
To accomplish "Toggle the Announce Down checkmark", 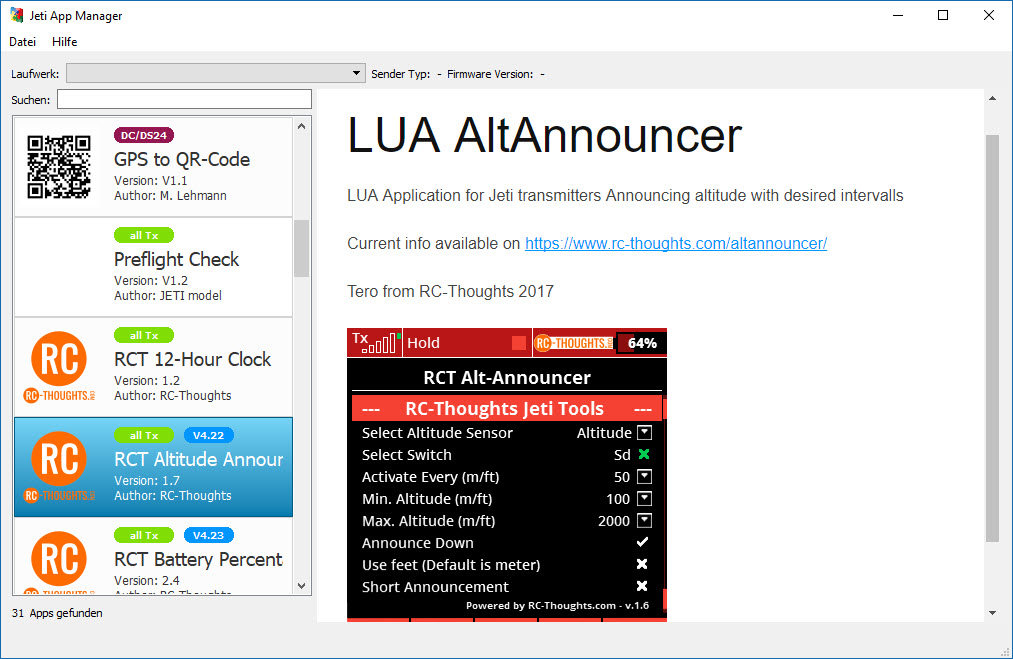I will tap(642, 542).
